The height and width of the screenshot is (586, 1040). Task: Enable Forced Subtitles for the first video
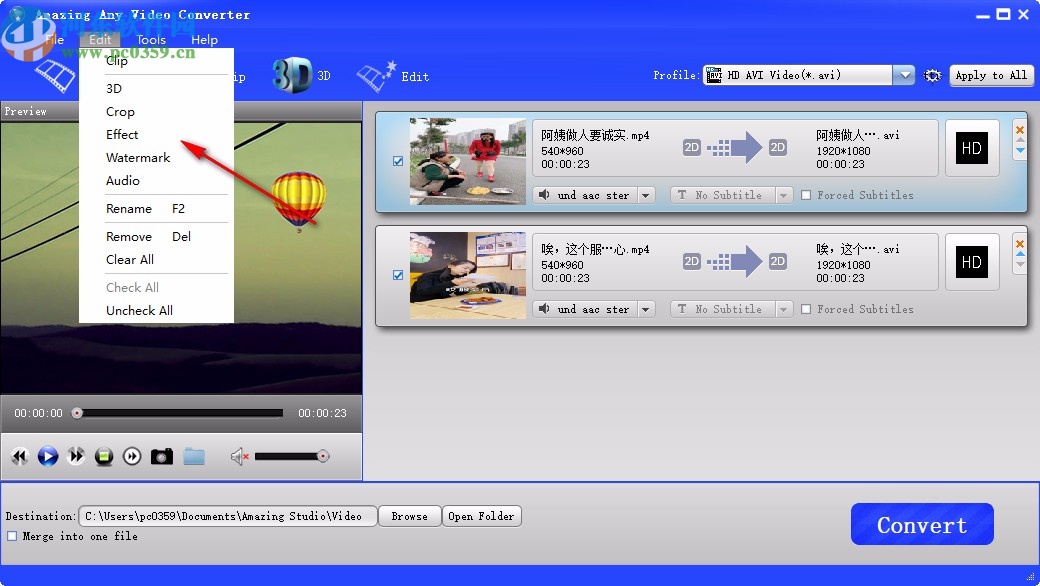(808, 195)
